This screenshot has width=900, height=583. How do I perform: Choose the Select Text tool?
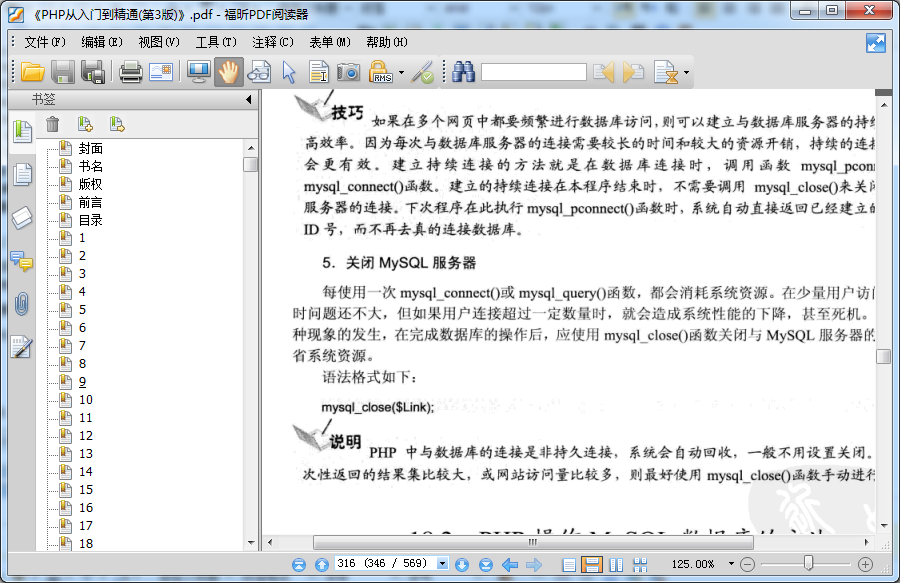(319, 72)
